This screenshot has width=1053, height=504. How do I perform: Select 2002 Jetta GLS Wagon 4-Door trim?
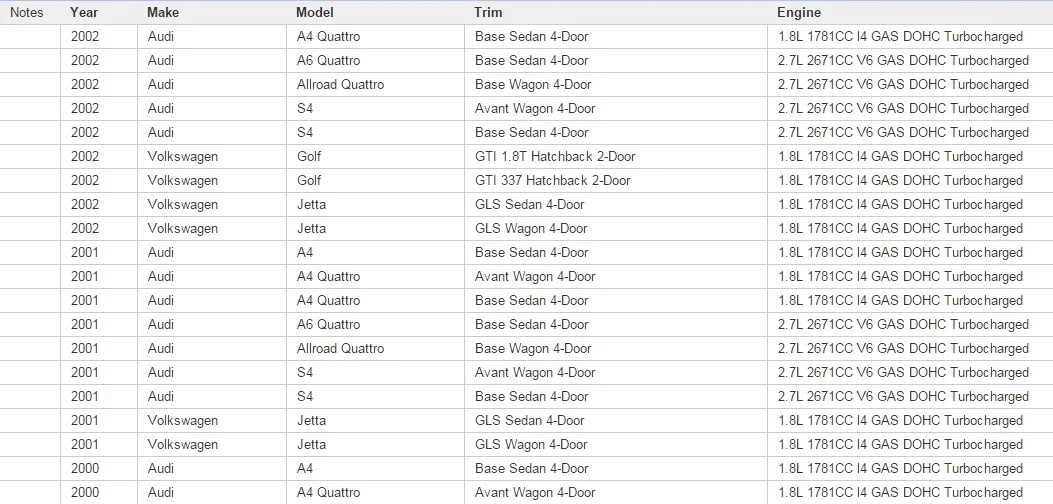616,228
